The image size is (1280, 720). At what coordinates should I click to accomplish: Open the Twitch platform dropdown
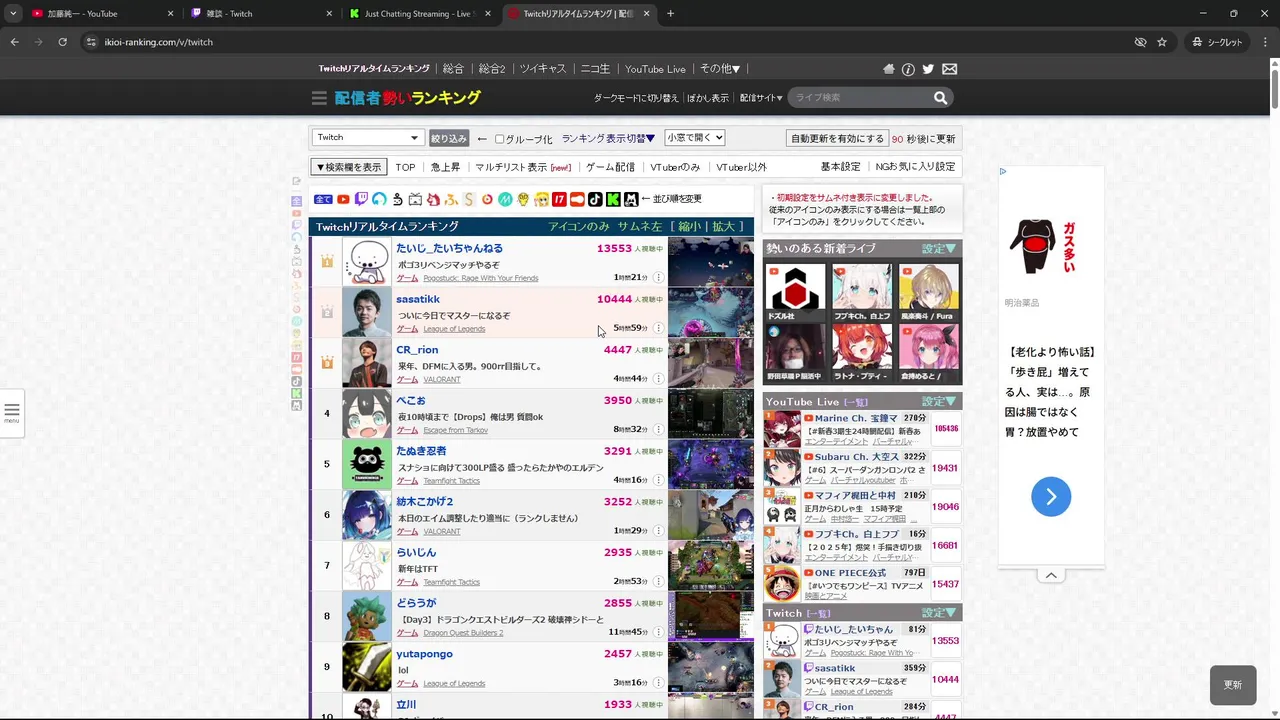[367, 138]
